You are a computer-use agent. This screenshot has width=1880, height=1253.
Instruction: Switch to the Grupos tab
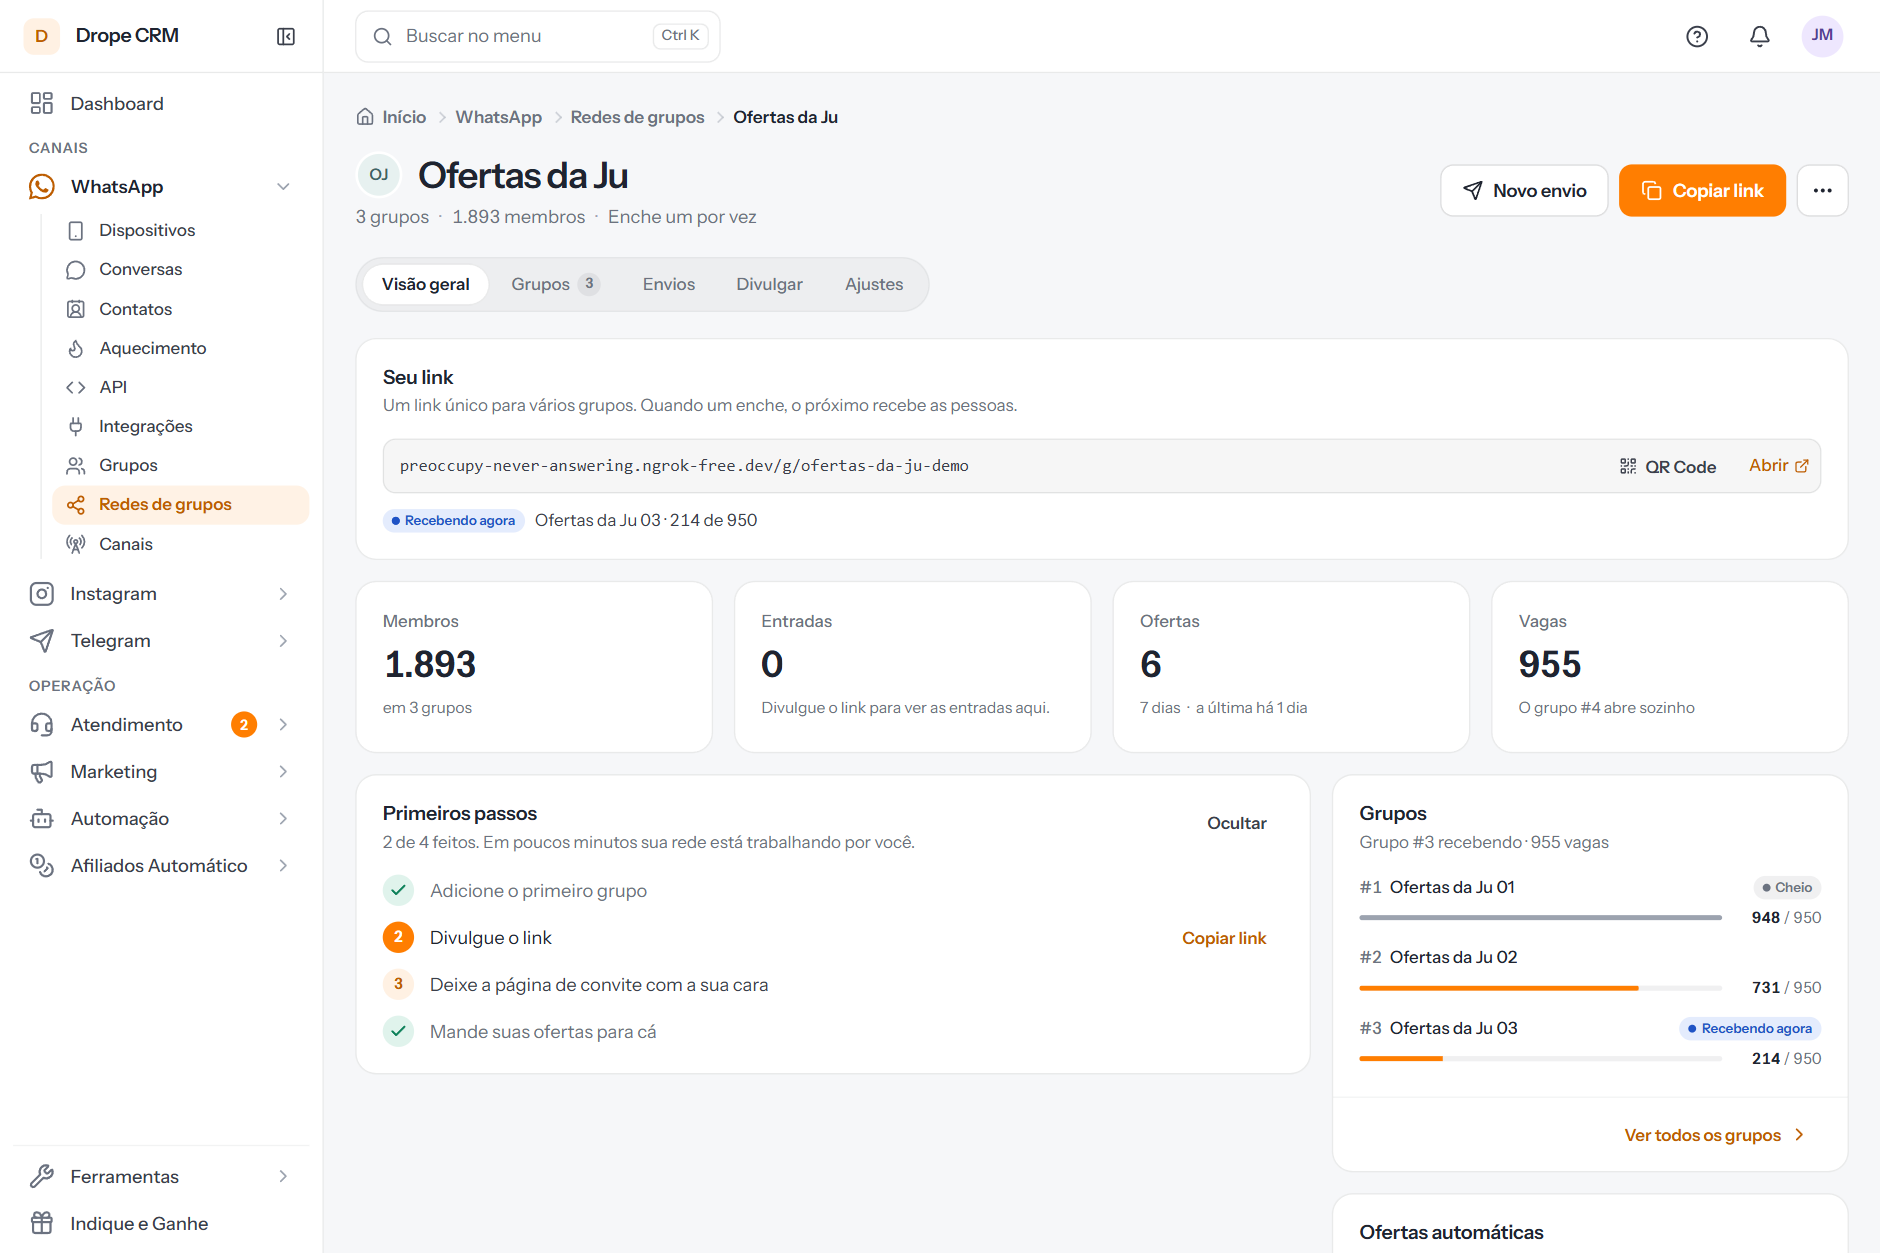(555, 285)
